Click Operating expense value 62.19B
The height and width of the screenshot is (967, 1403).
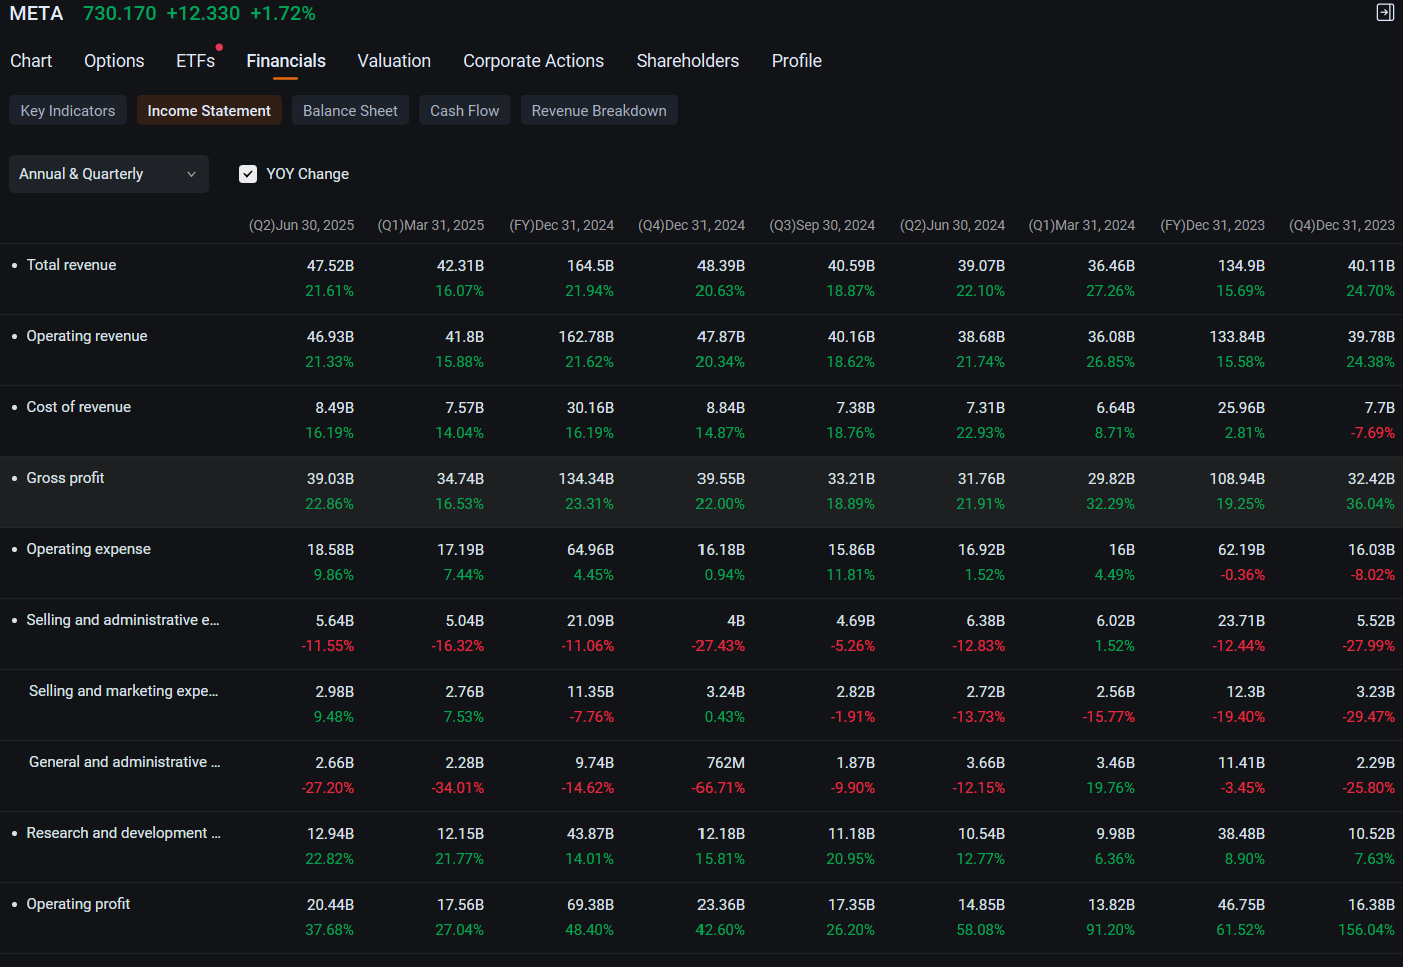pyautogui.click(x=1241, y=550)
